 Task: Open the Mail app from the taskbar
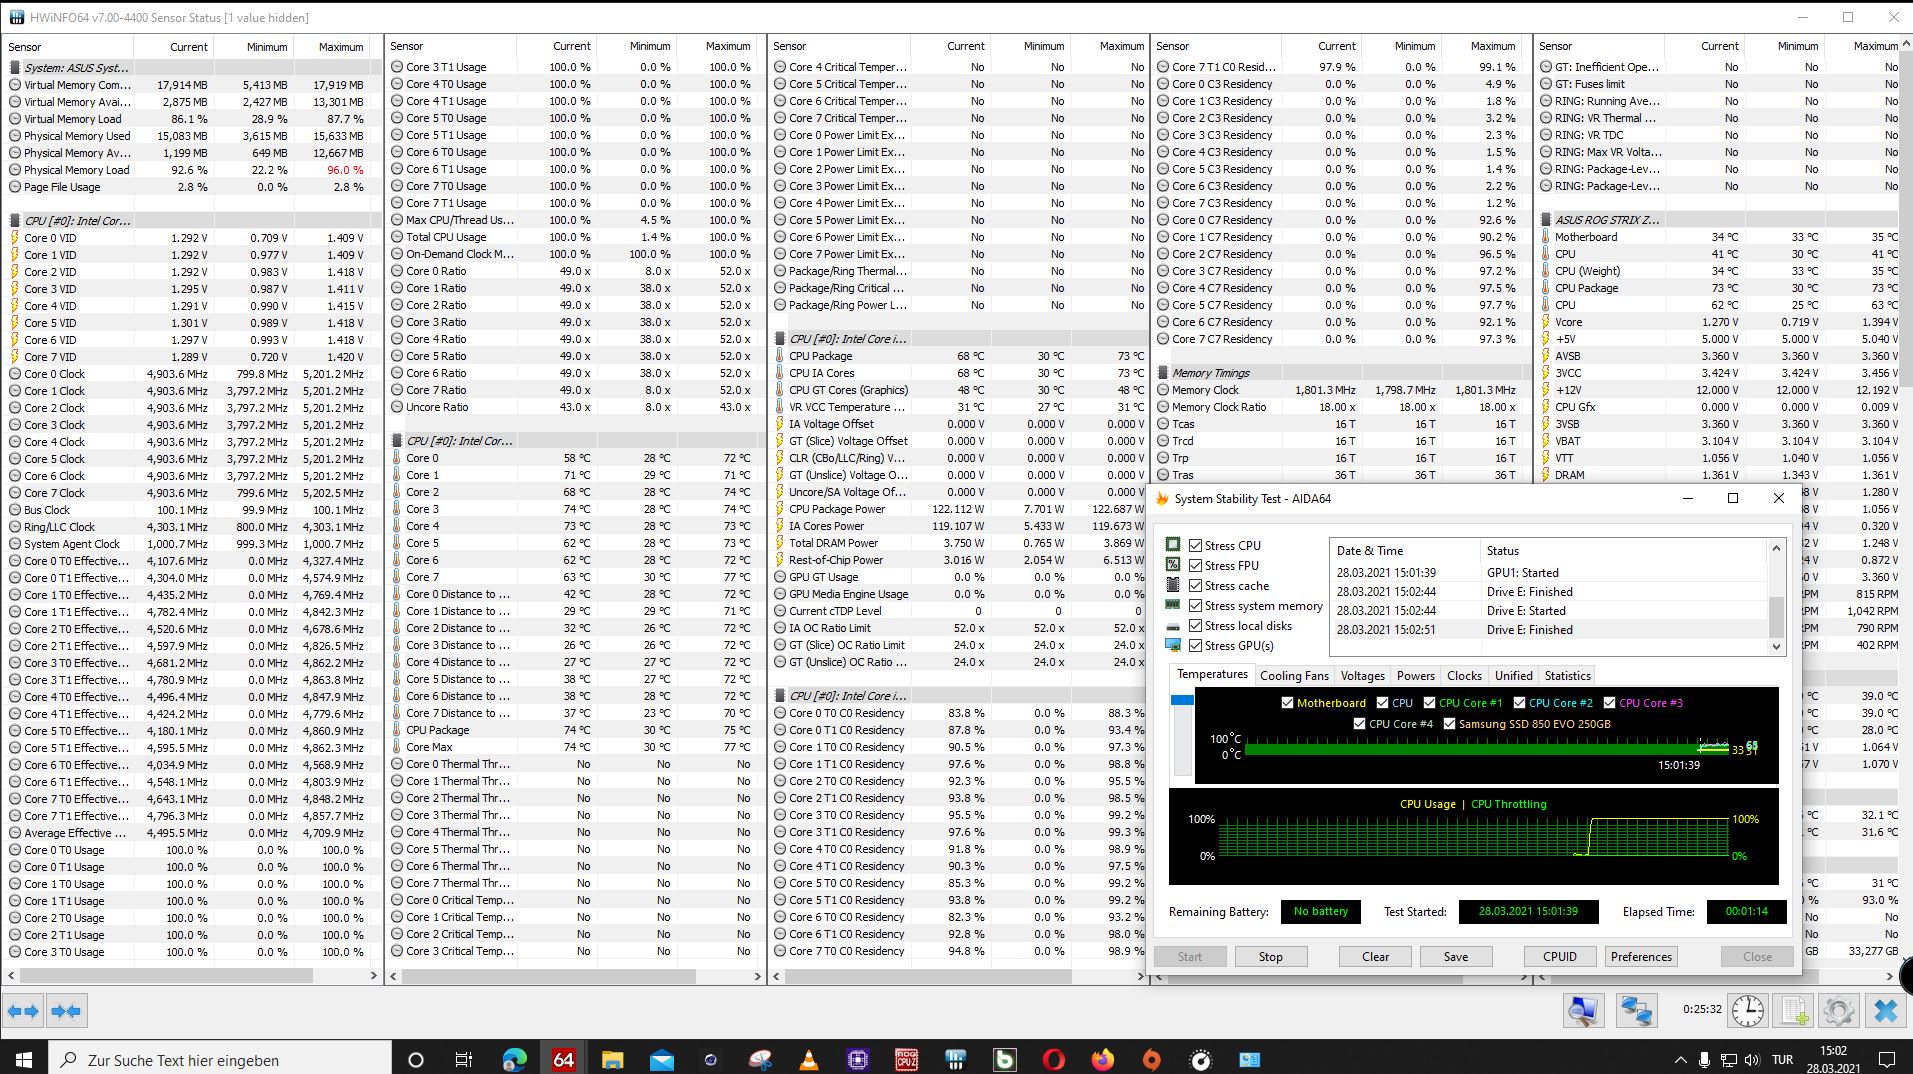point(662,1059)
